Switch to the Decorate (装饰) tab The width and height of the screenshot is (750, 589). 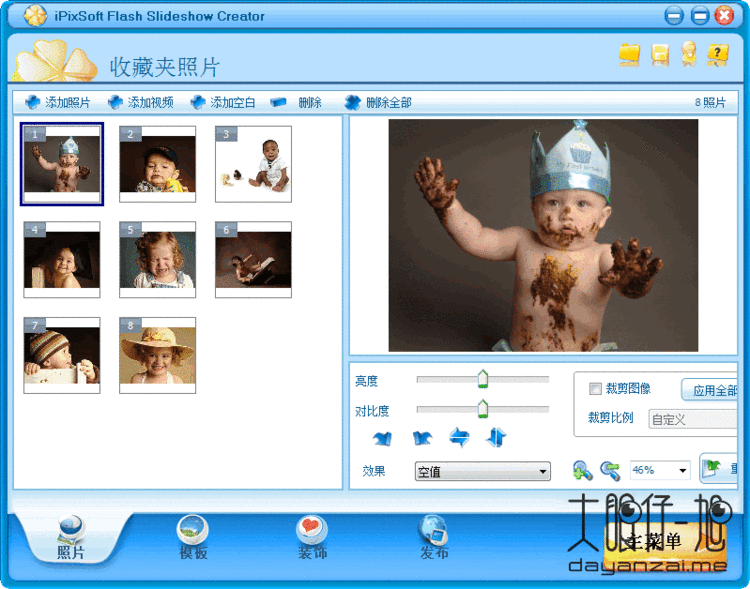[x=312, y=537]
